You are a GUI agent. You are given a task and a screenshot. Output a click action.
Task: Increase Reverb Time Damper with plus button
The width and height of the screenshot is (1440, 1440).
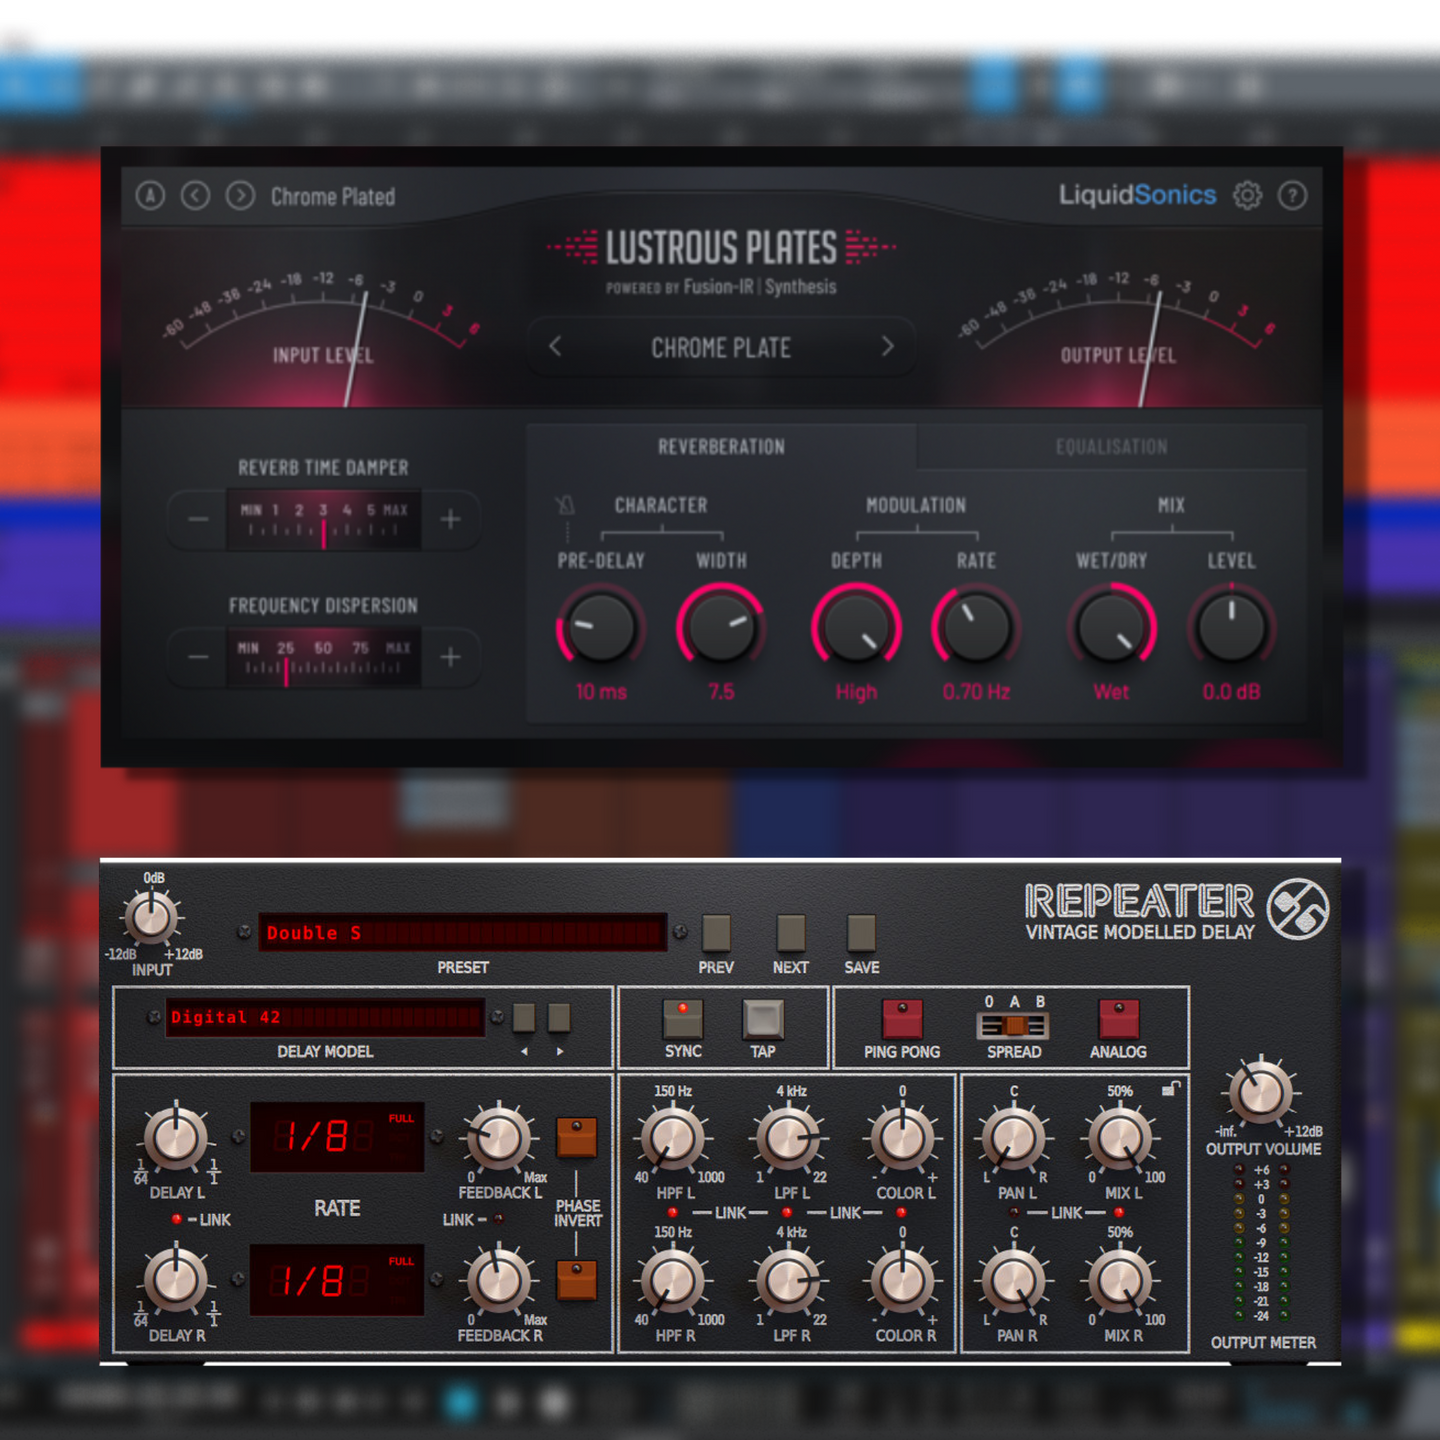[450, 519]
